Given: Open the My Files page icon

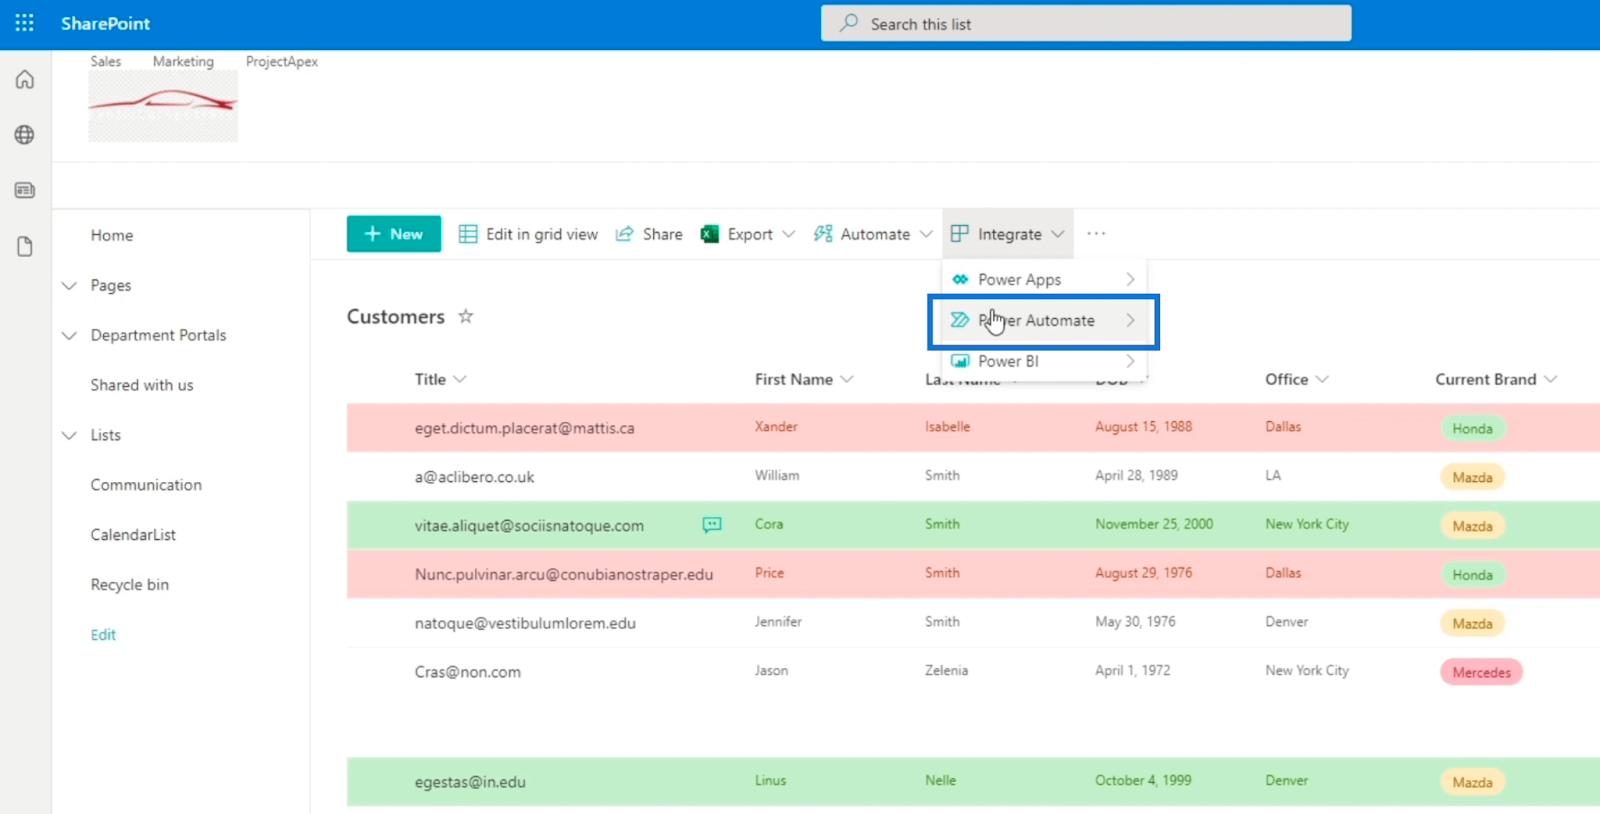Looking at the screenshot, I should [25, 246].
